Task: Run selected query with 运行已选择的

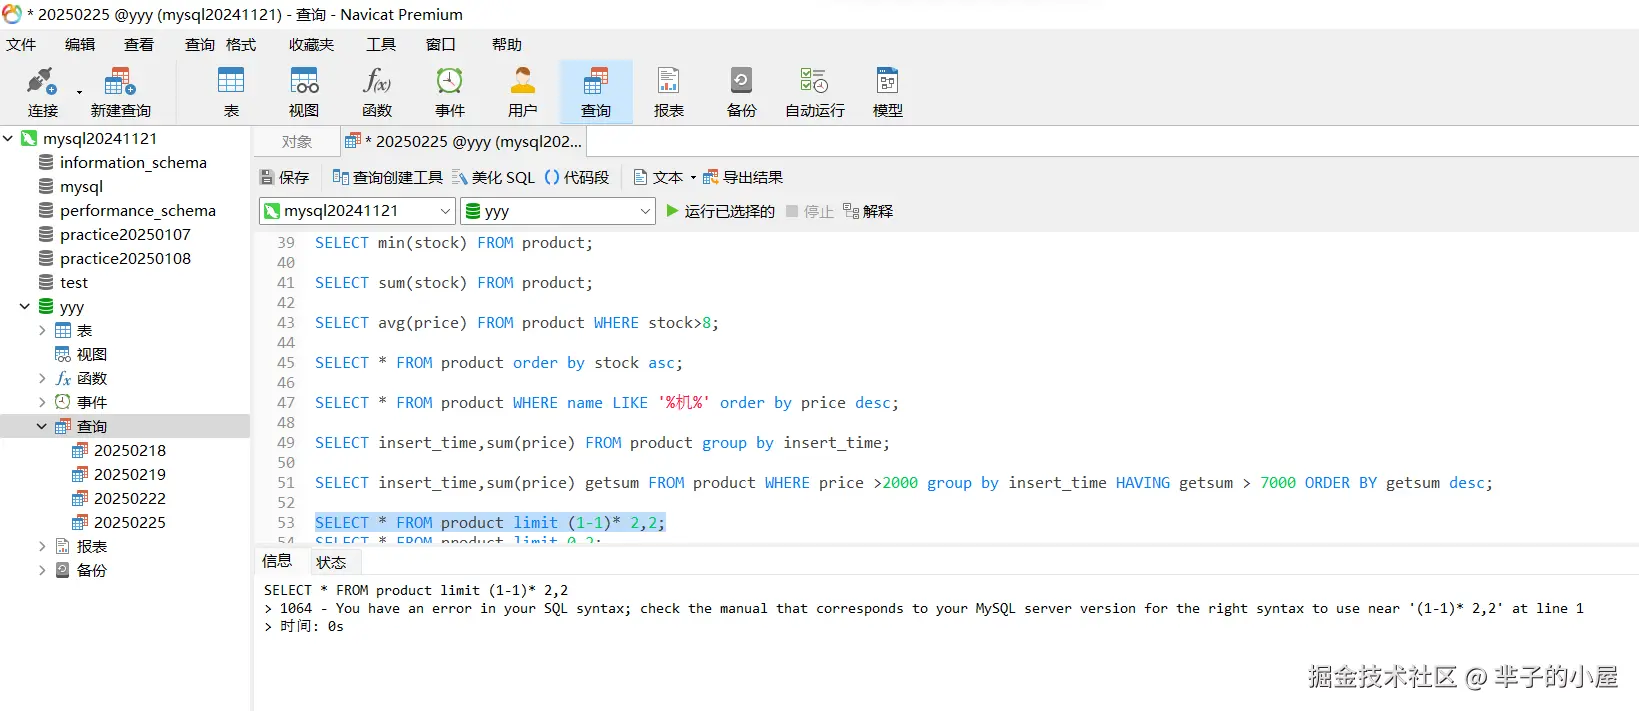Action: pos(721,211)
